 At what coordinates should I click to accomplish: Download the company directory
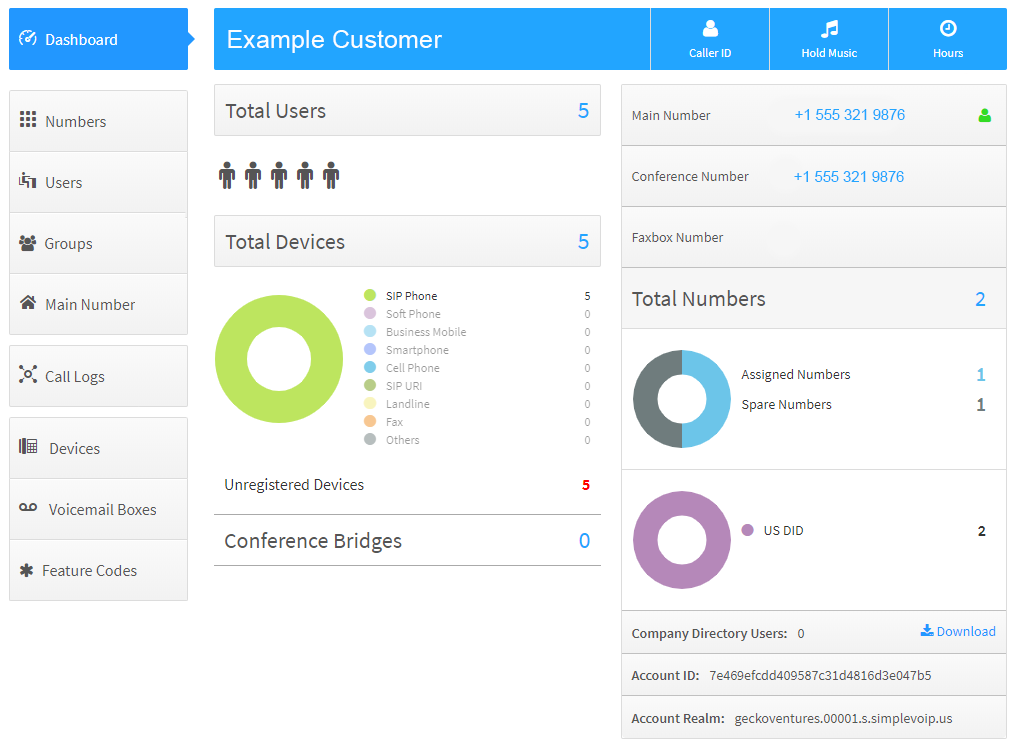tap(958, 631)
